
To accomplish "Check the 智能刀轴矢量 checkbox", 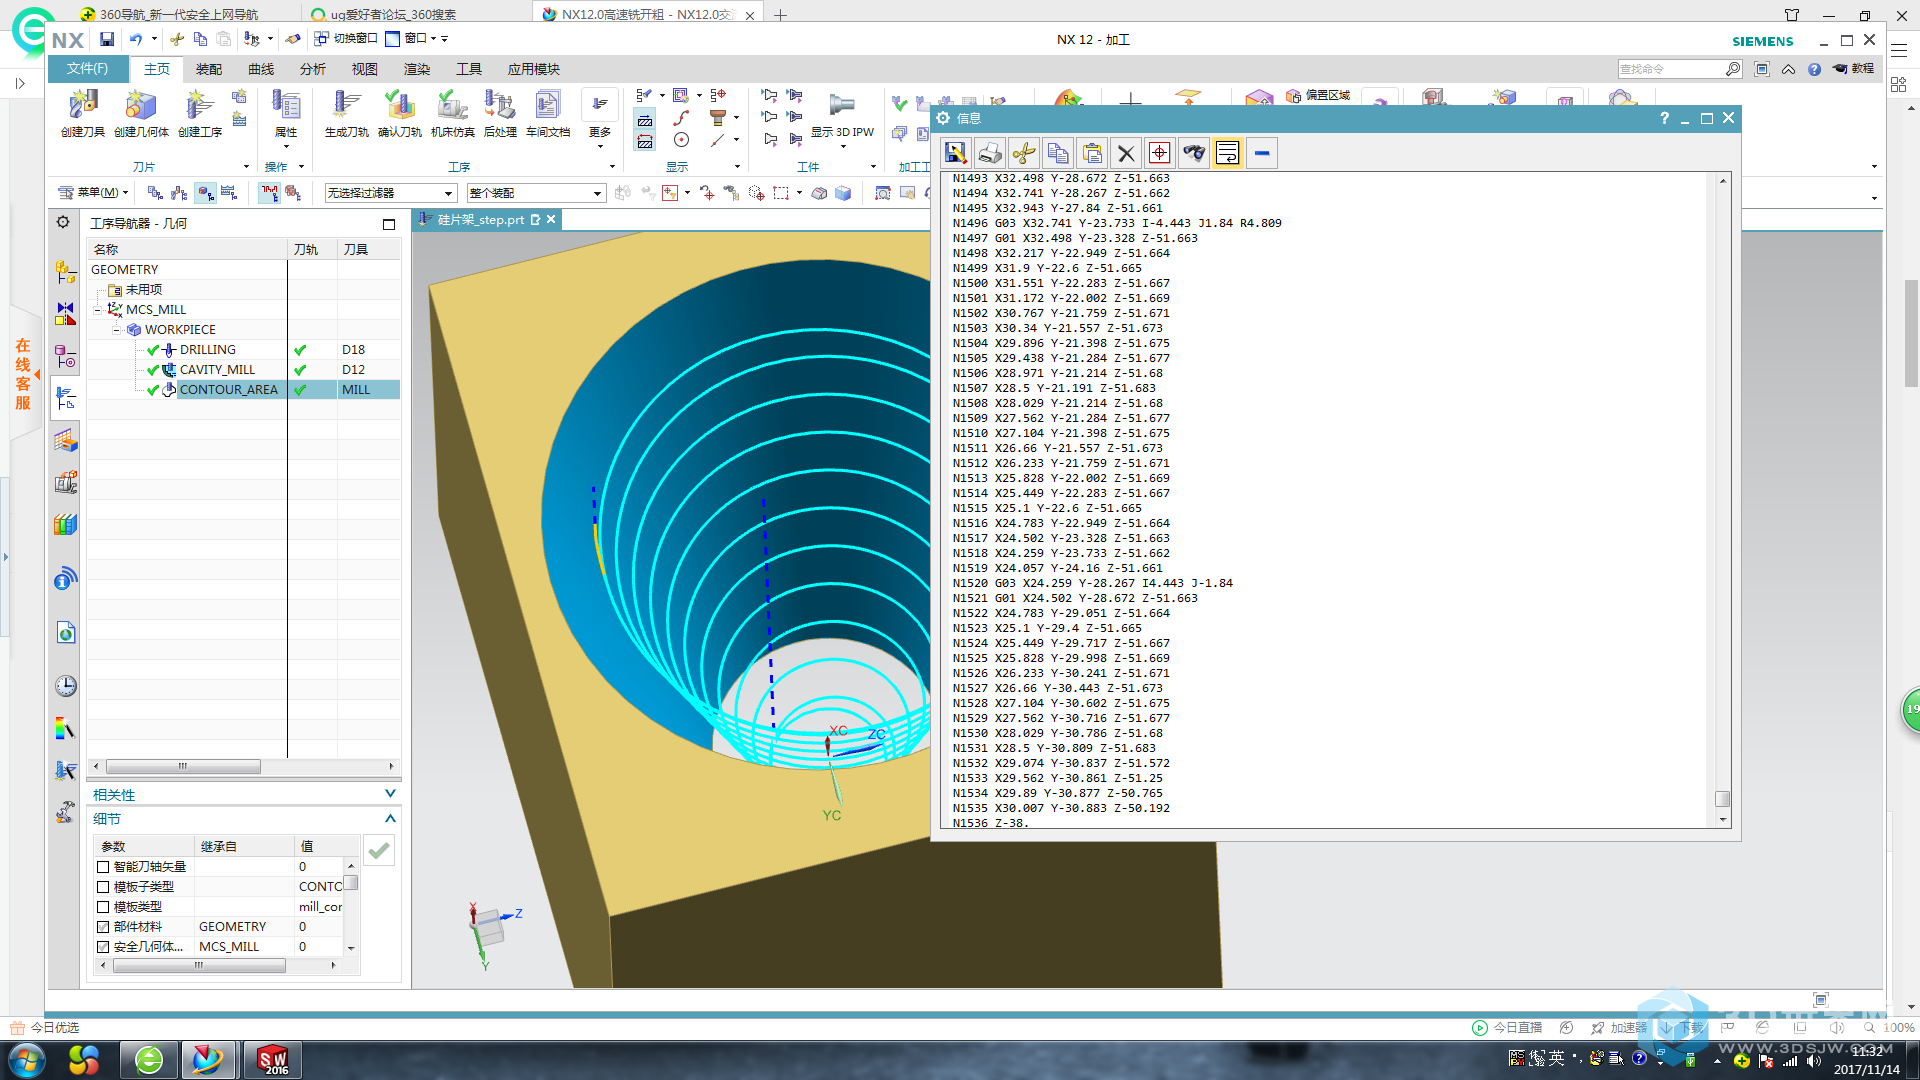I will click(x=103, y=867).
